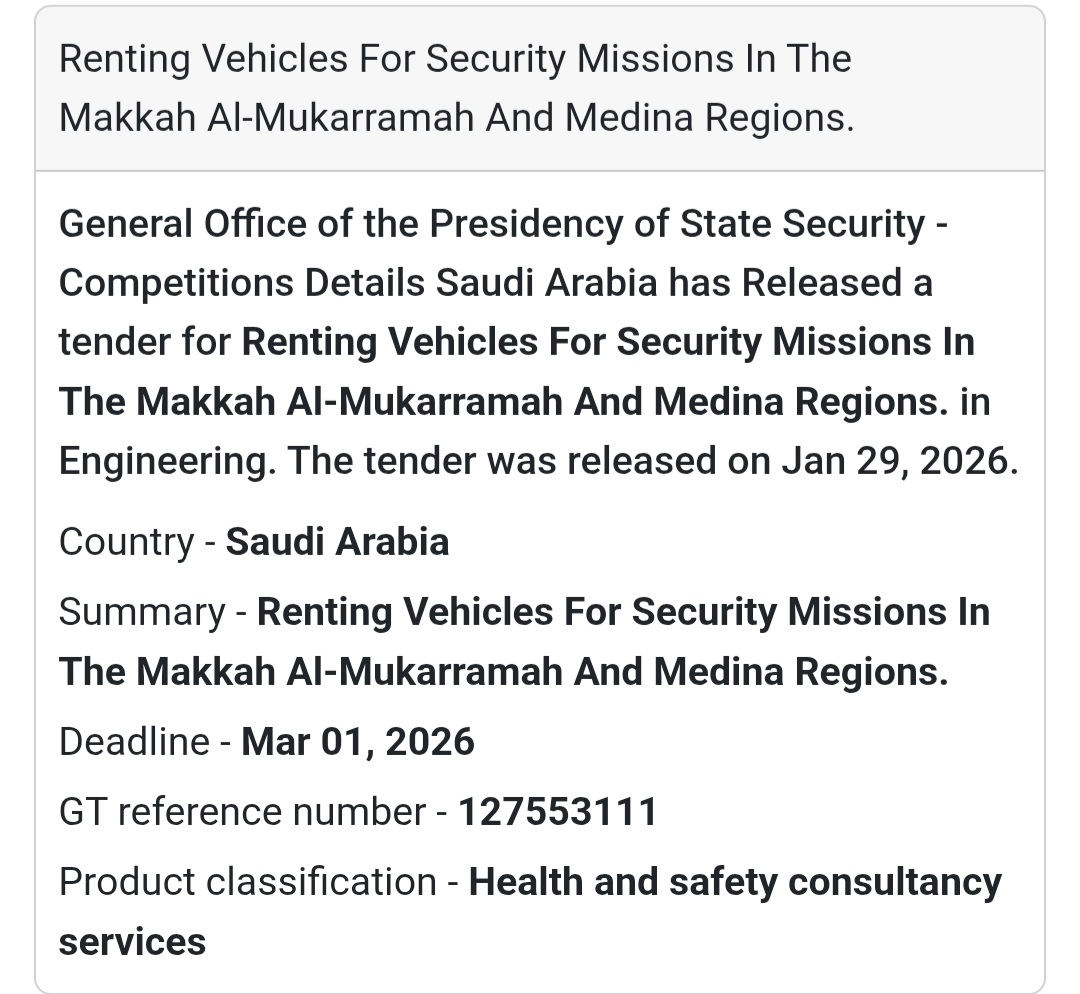Select the deadline date "Mar 01, 2026"

pyautogui.click(x=358, y=742)
